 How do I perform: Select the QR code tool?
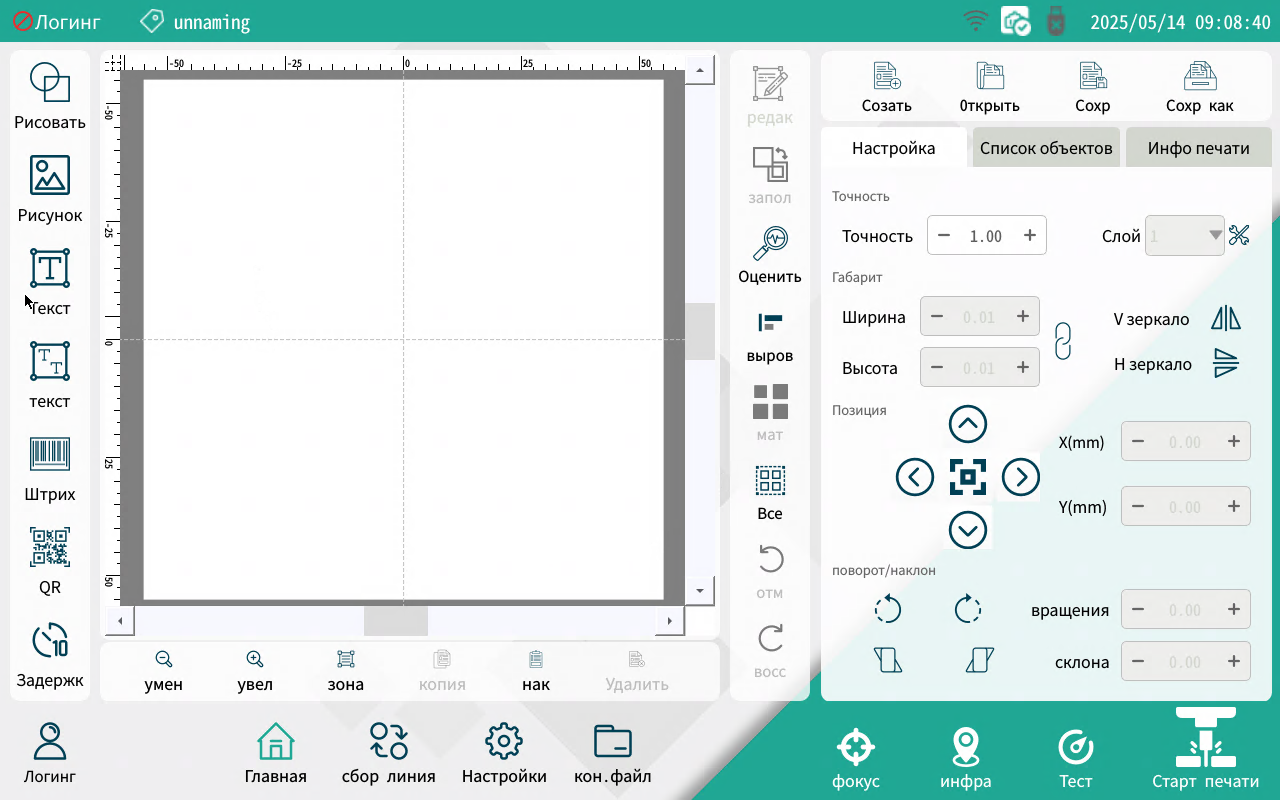click(x=50, y=549)
